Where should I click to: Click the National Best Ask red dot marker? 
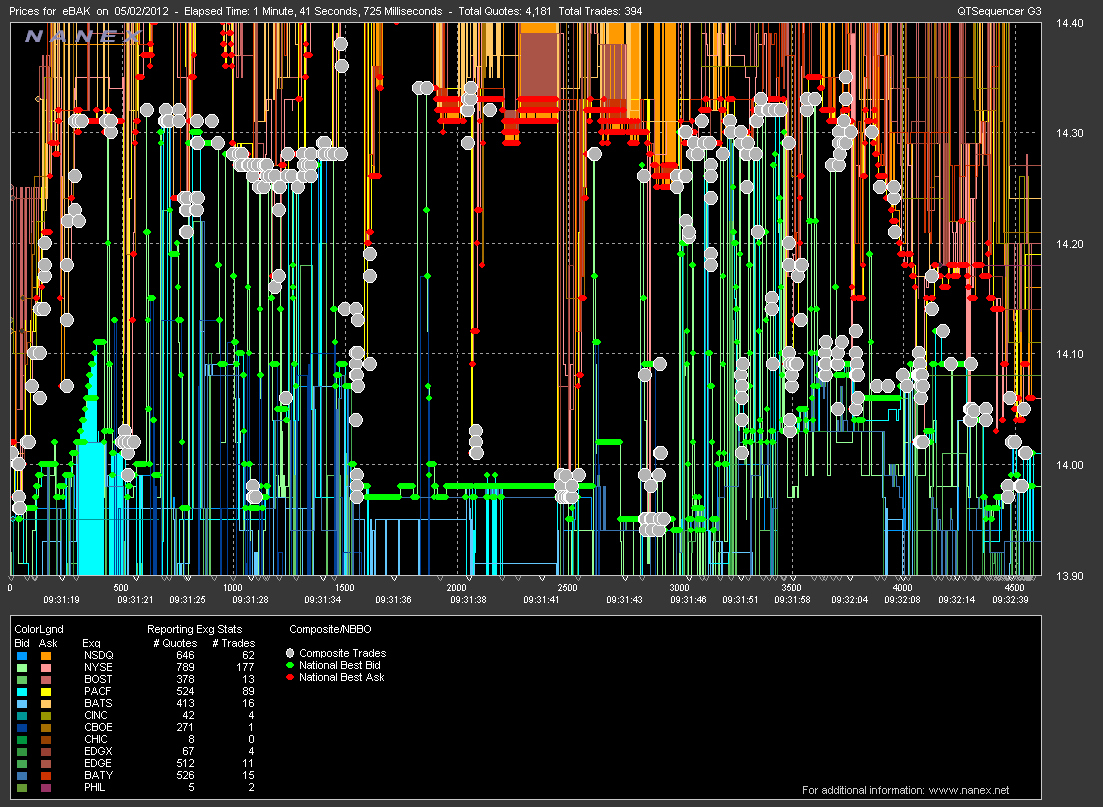click(290, 677)
